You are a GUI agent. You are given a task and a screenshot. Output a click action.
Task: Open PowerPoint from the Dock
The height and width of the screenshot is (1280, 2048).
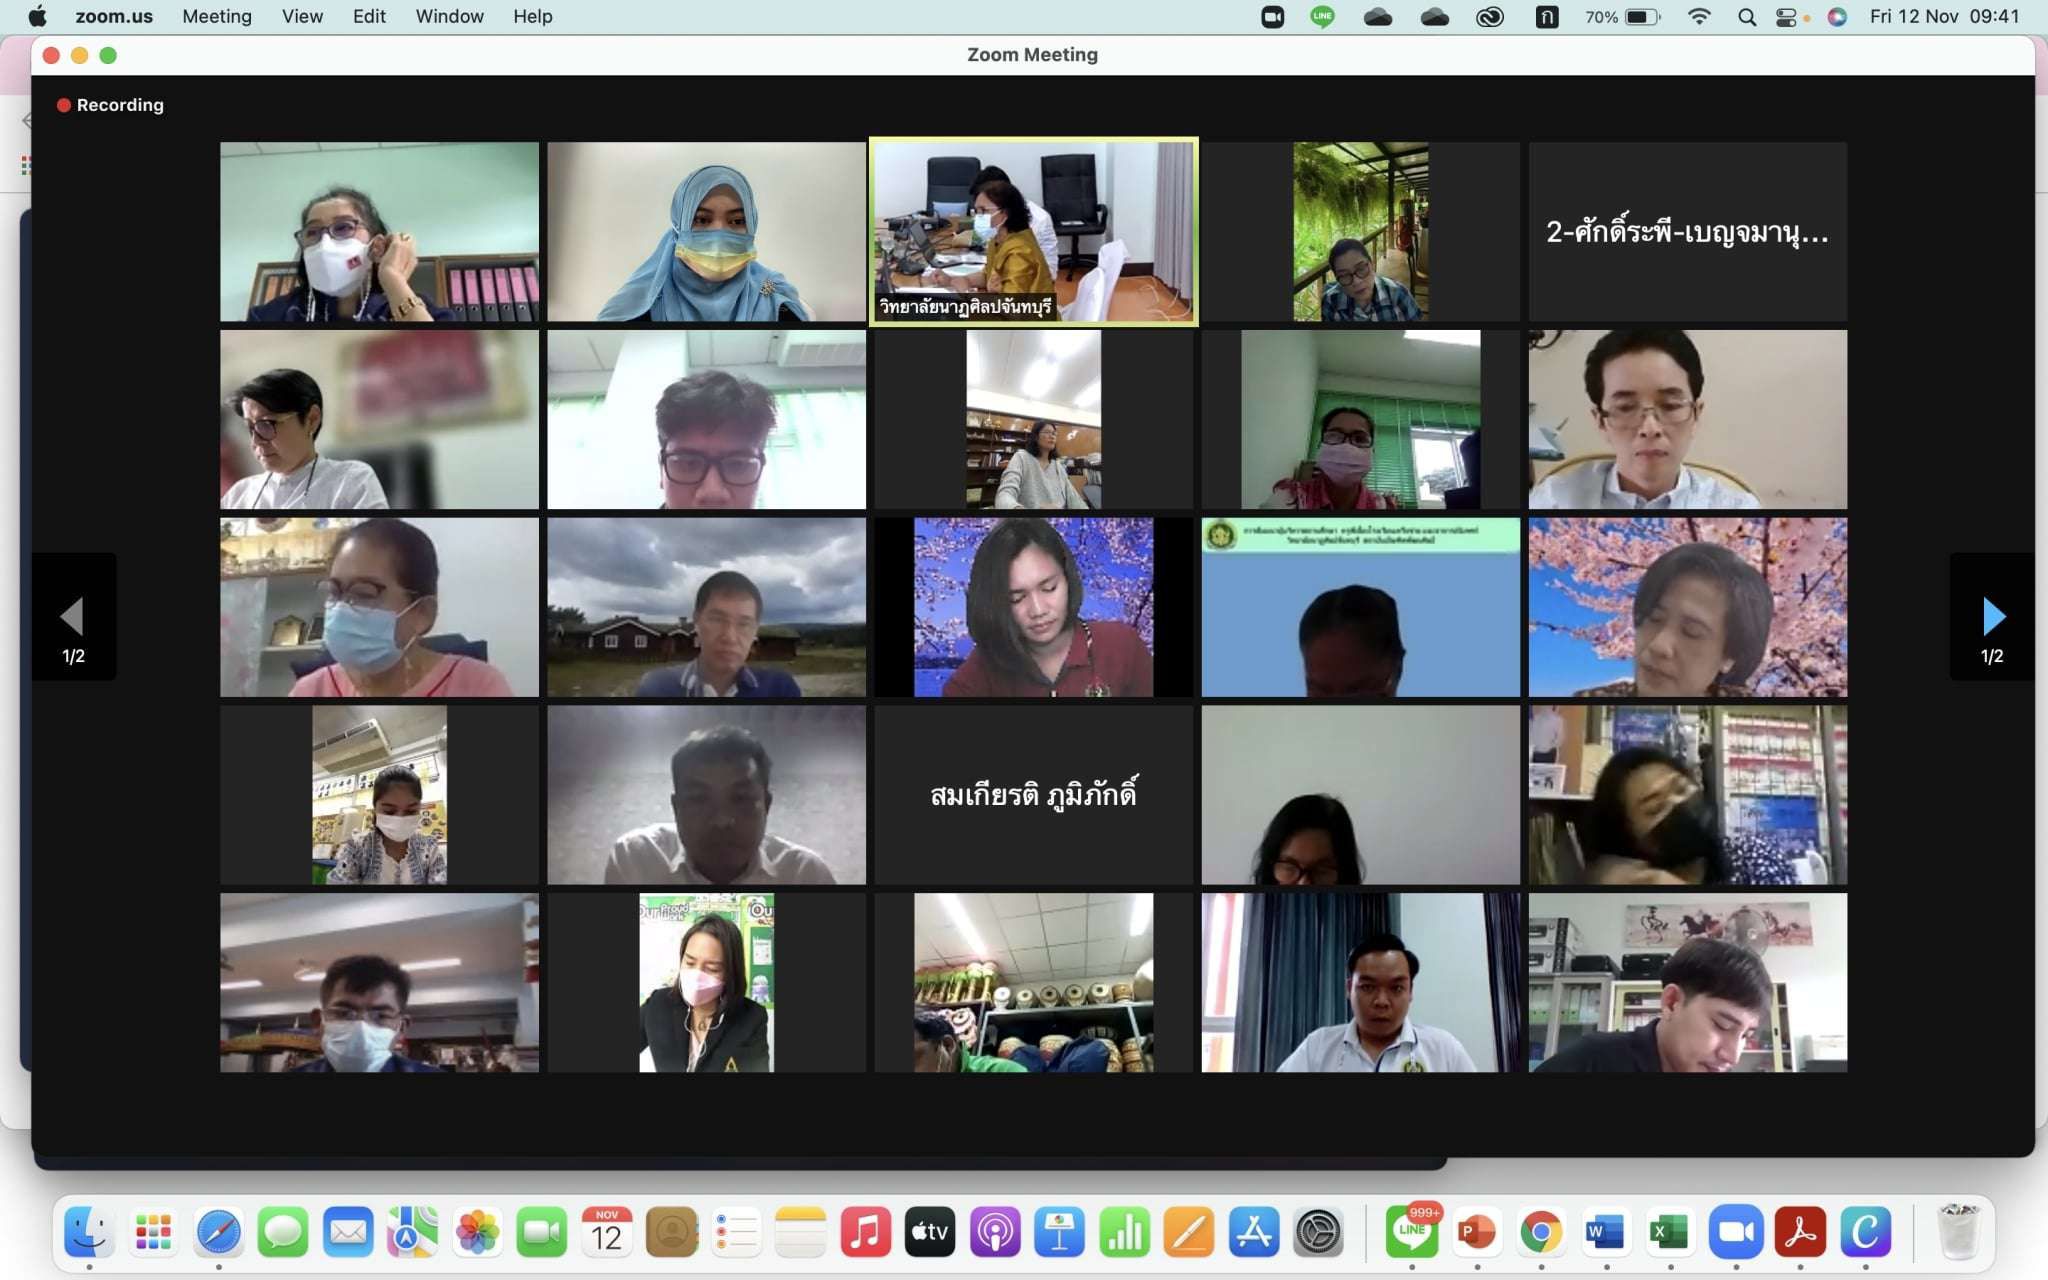pyautogui.click(x=1476, y=1232)
